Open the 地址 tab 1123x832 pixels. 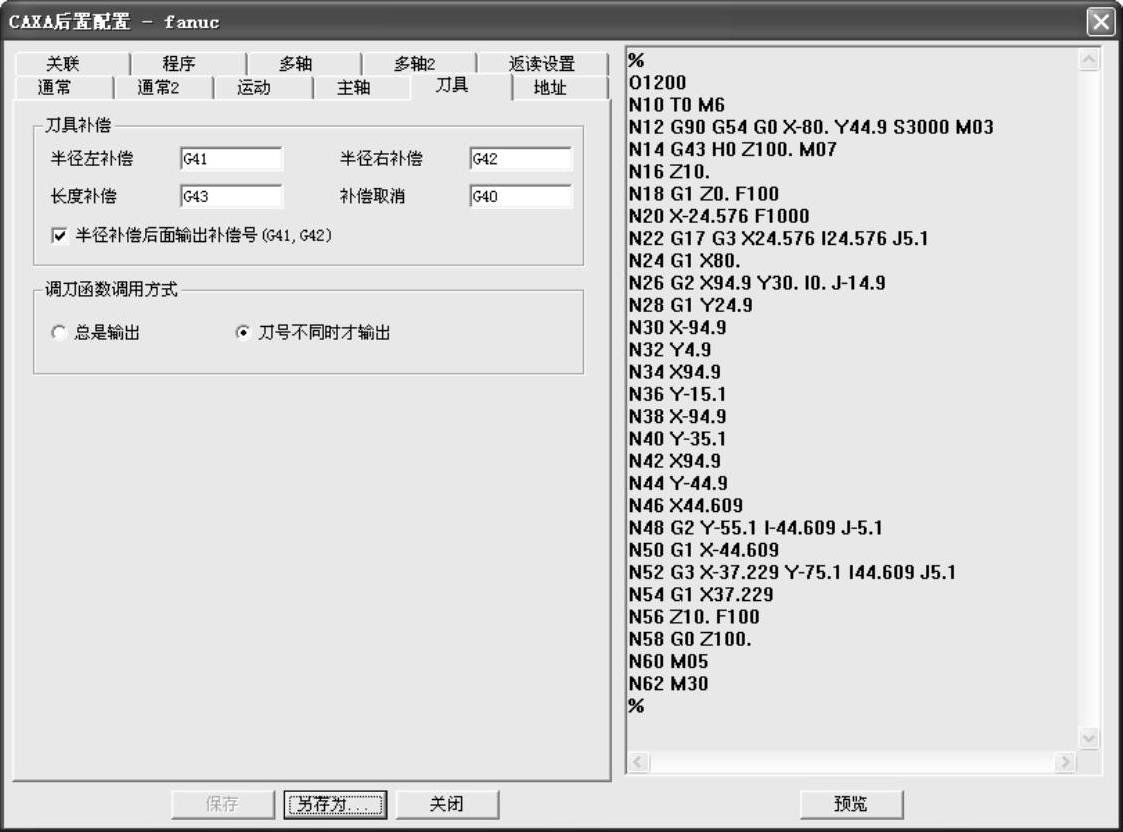550,88
